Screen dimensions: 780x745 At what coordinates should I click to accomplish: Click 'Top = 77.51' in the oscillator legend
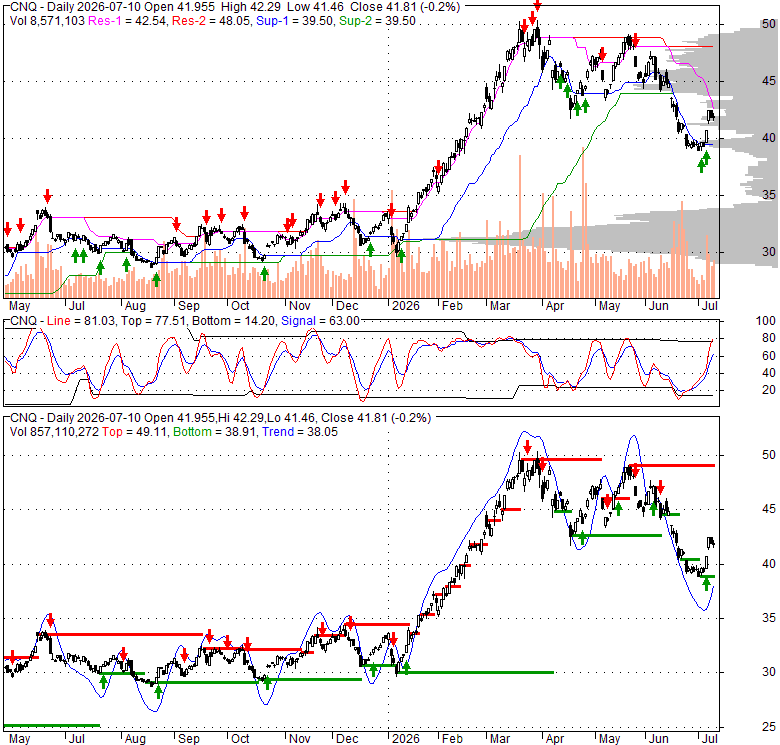pyautogui.click(x=154, y=321)
